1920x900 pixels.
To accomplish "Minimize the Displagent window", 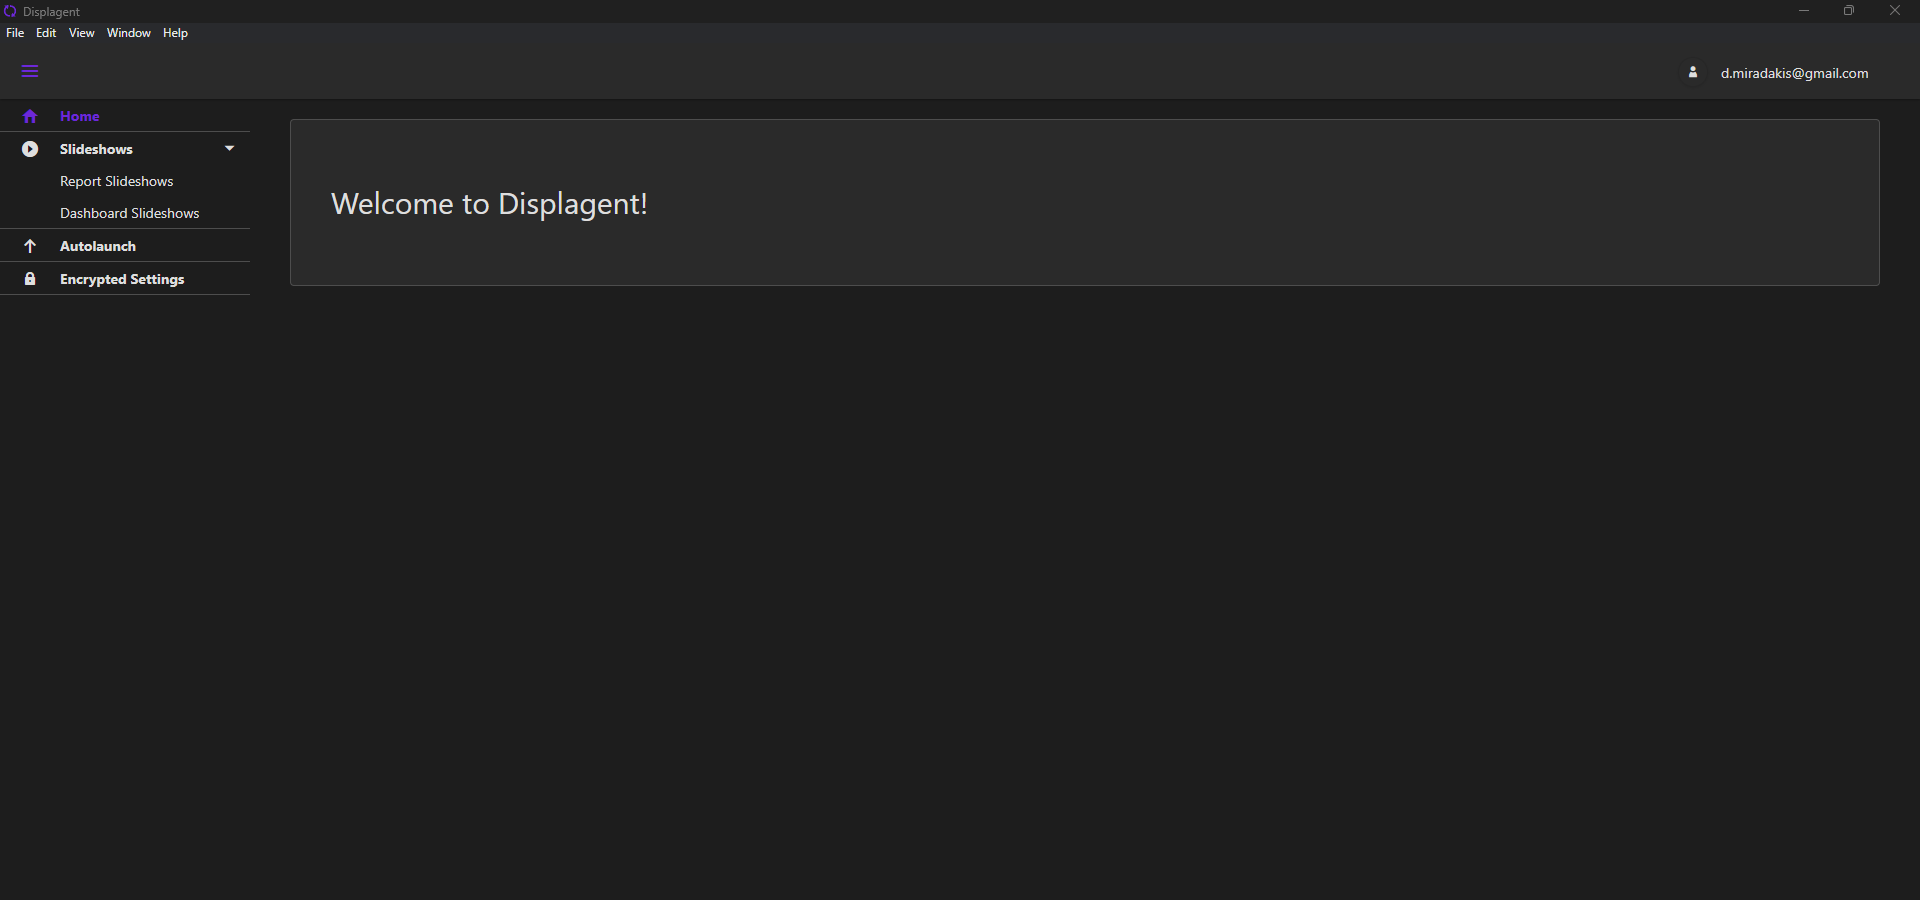I will (1804, 11).
